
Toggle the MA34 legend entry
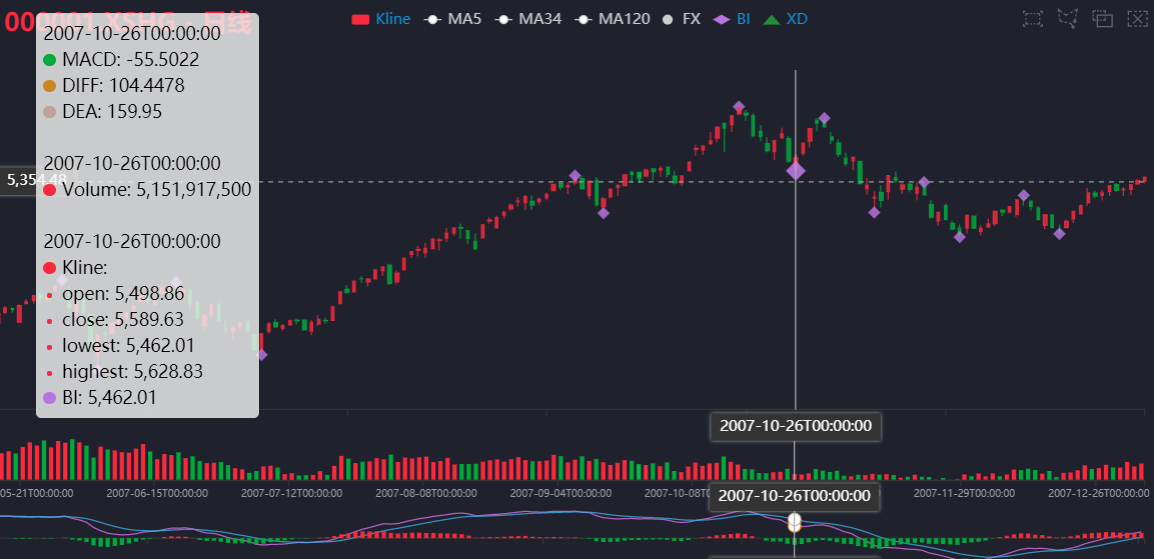coord(528,19)
